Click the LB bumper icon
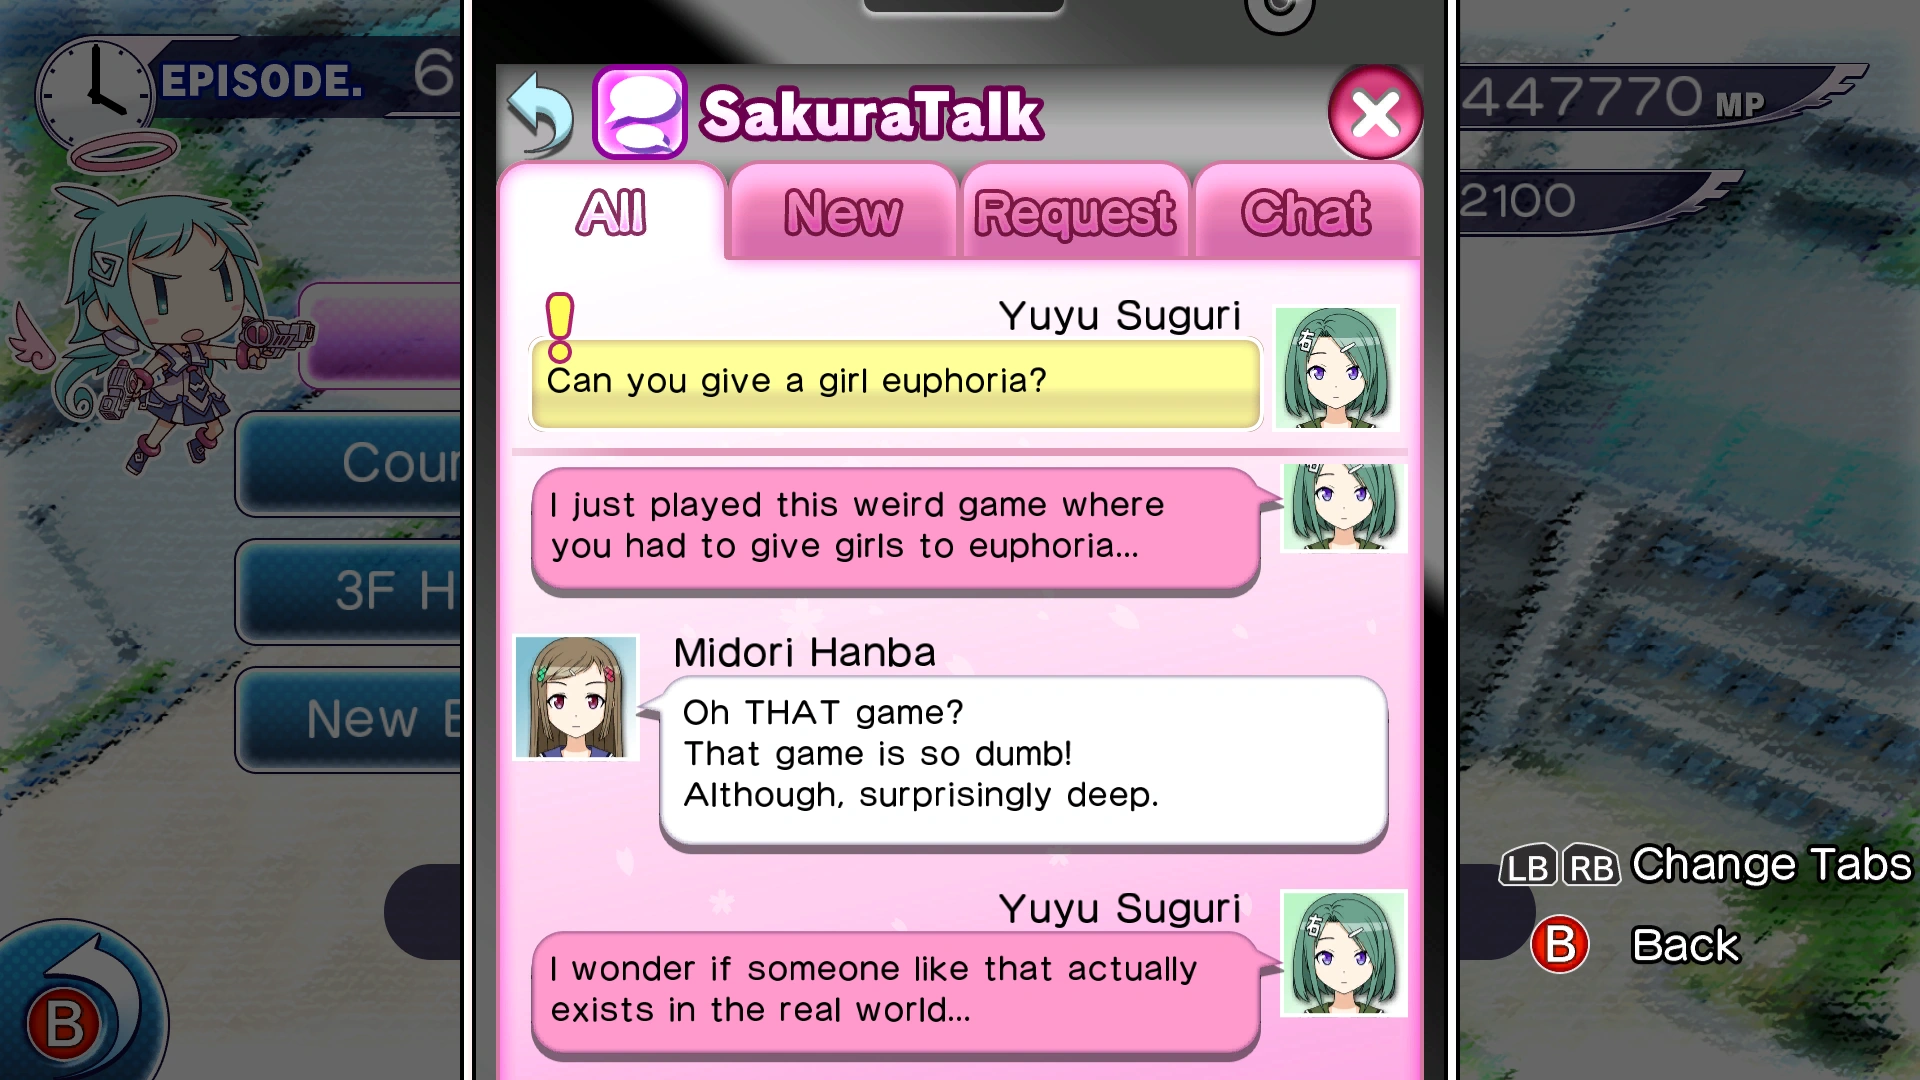This screenshot has width=1920, height=1080. coord(1528,867)
